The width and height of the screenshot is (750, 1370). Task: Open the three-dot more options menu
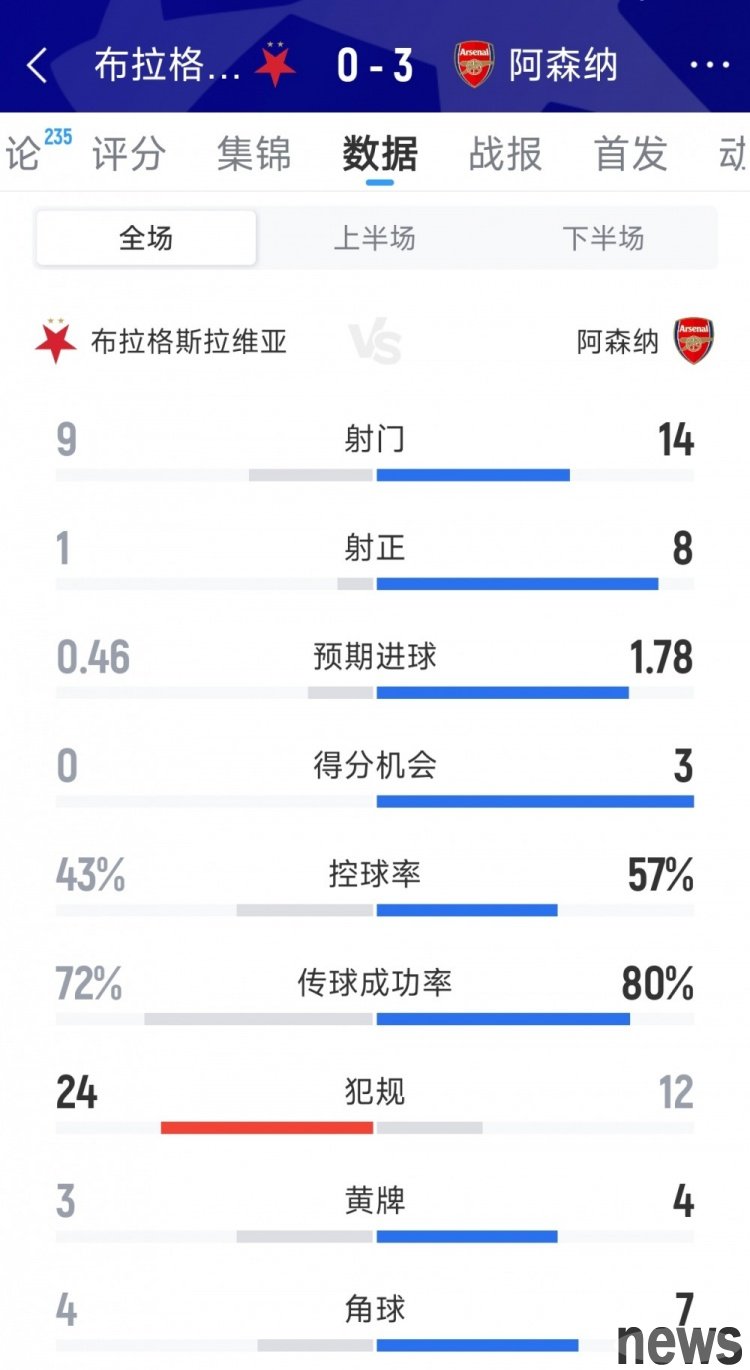click(710, 66)
